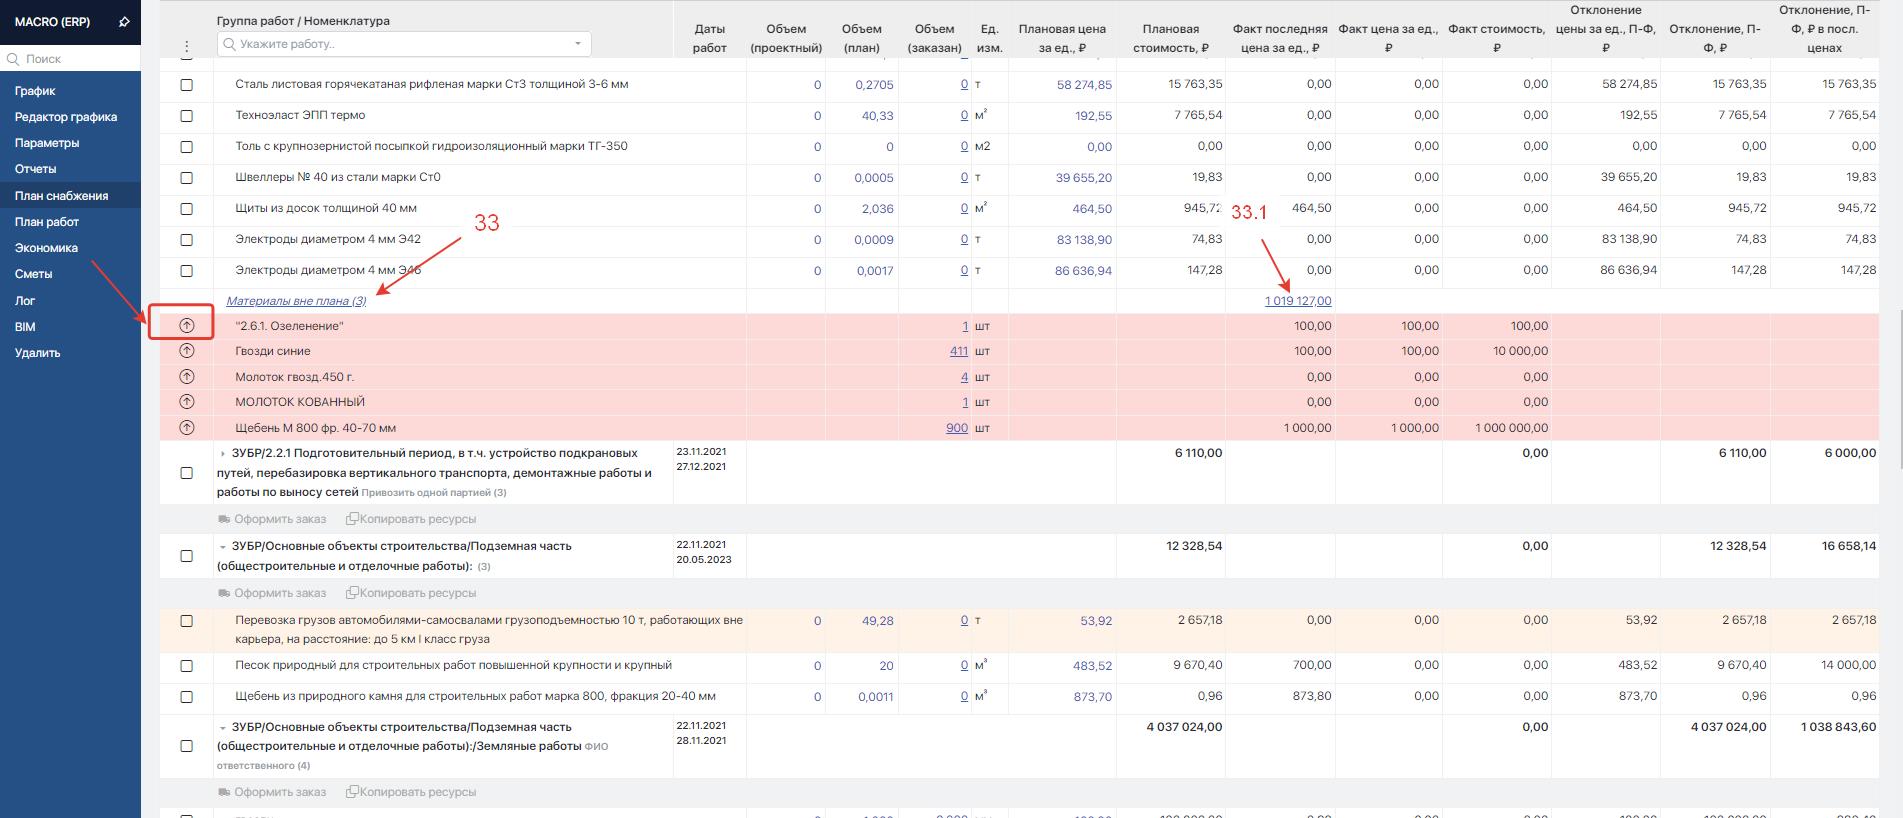This screenshot has width=1903, height=818.
Task: Tick the checkbox for Техноэласт ЭПП термо
Action: [187, 116]
